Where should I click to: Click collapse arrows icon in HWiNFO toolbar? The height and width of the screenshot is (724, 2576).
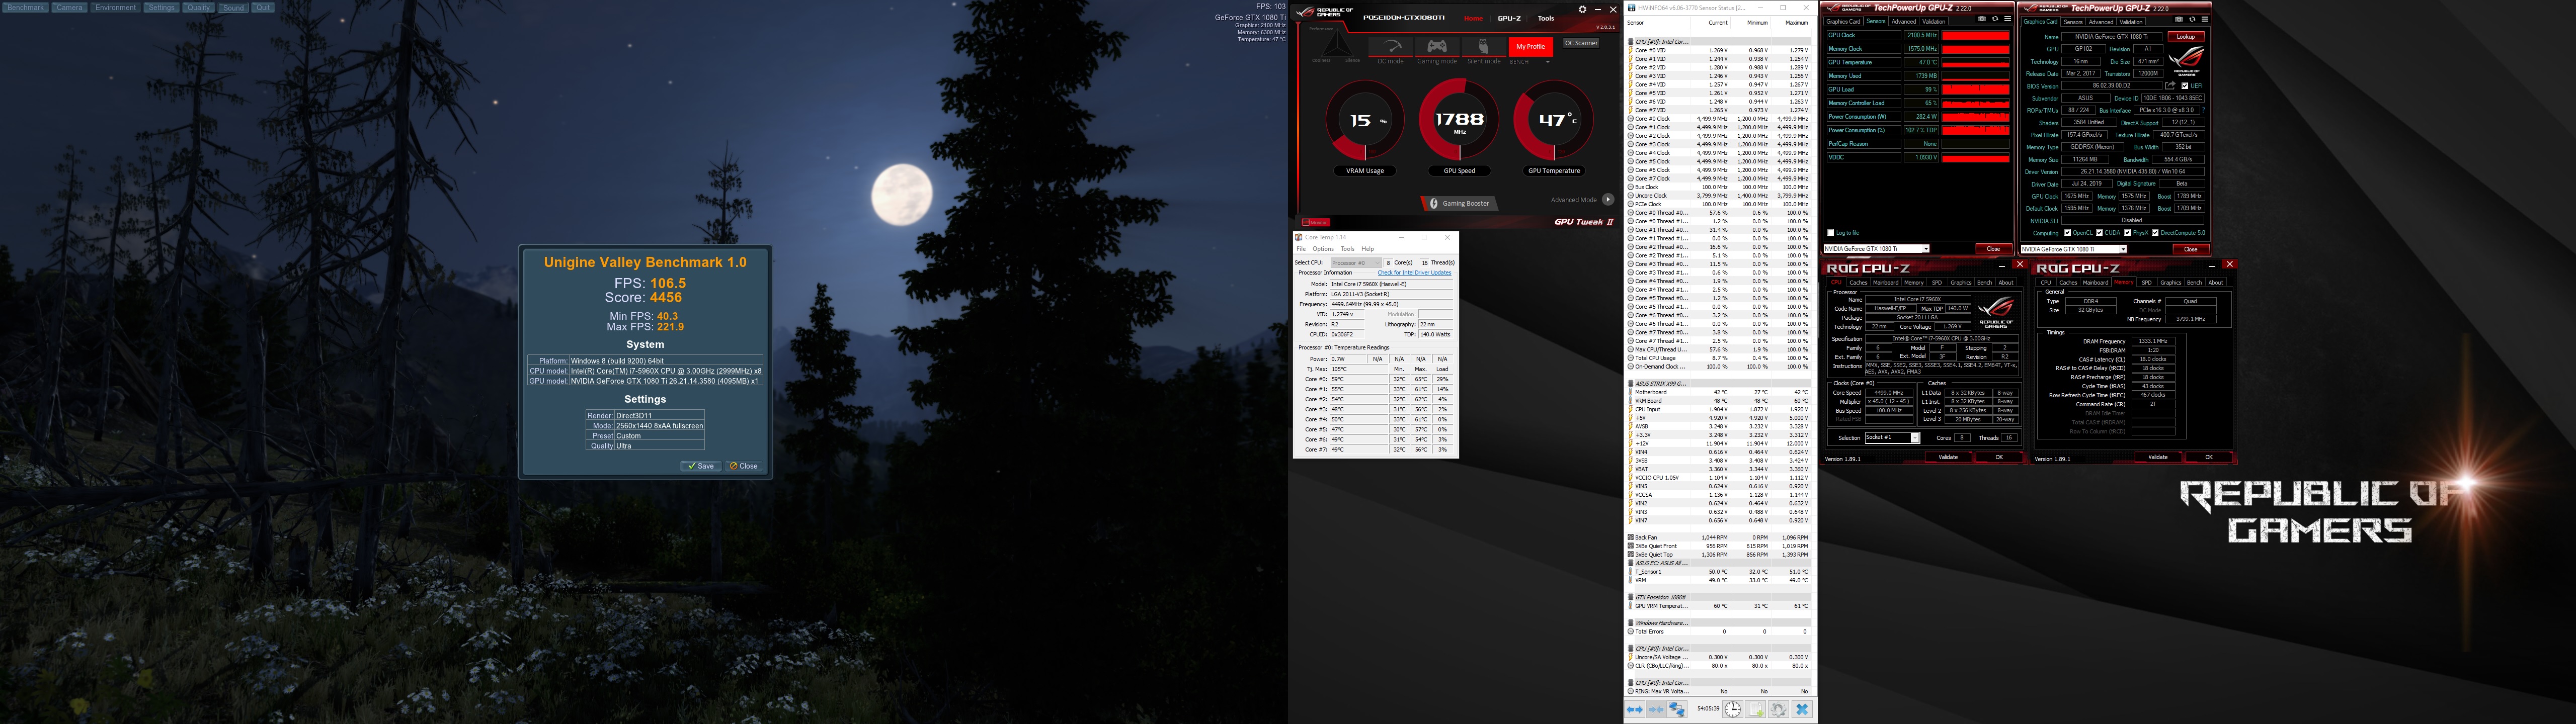pyautogui.click(x=1656, y=709)
